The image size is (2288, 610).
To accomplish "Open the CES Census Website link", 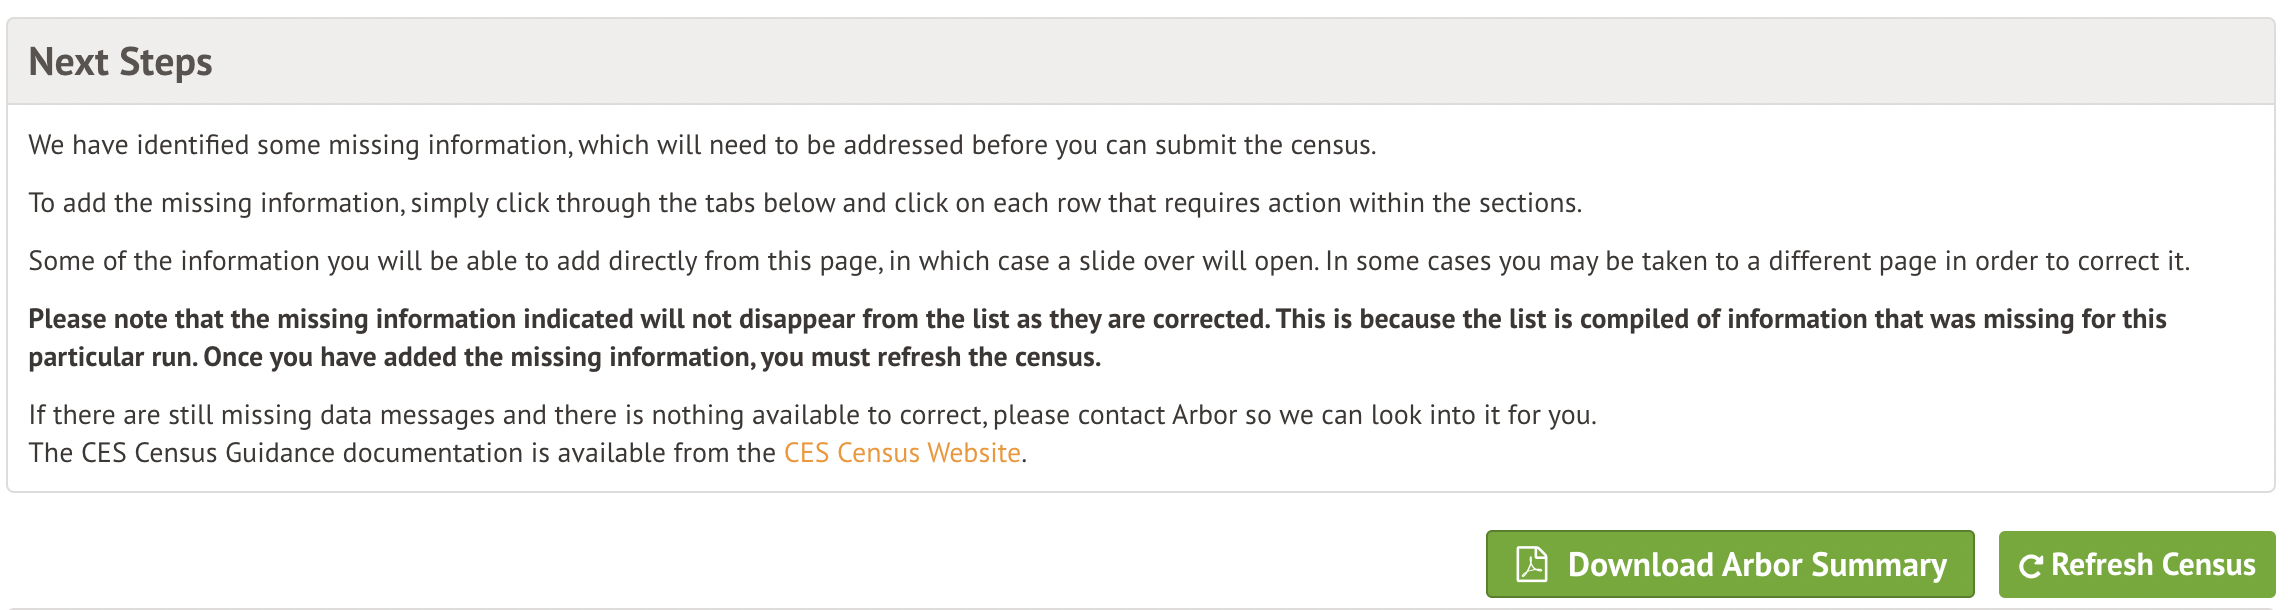I will coord(902,453).
